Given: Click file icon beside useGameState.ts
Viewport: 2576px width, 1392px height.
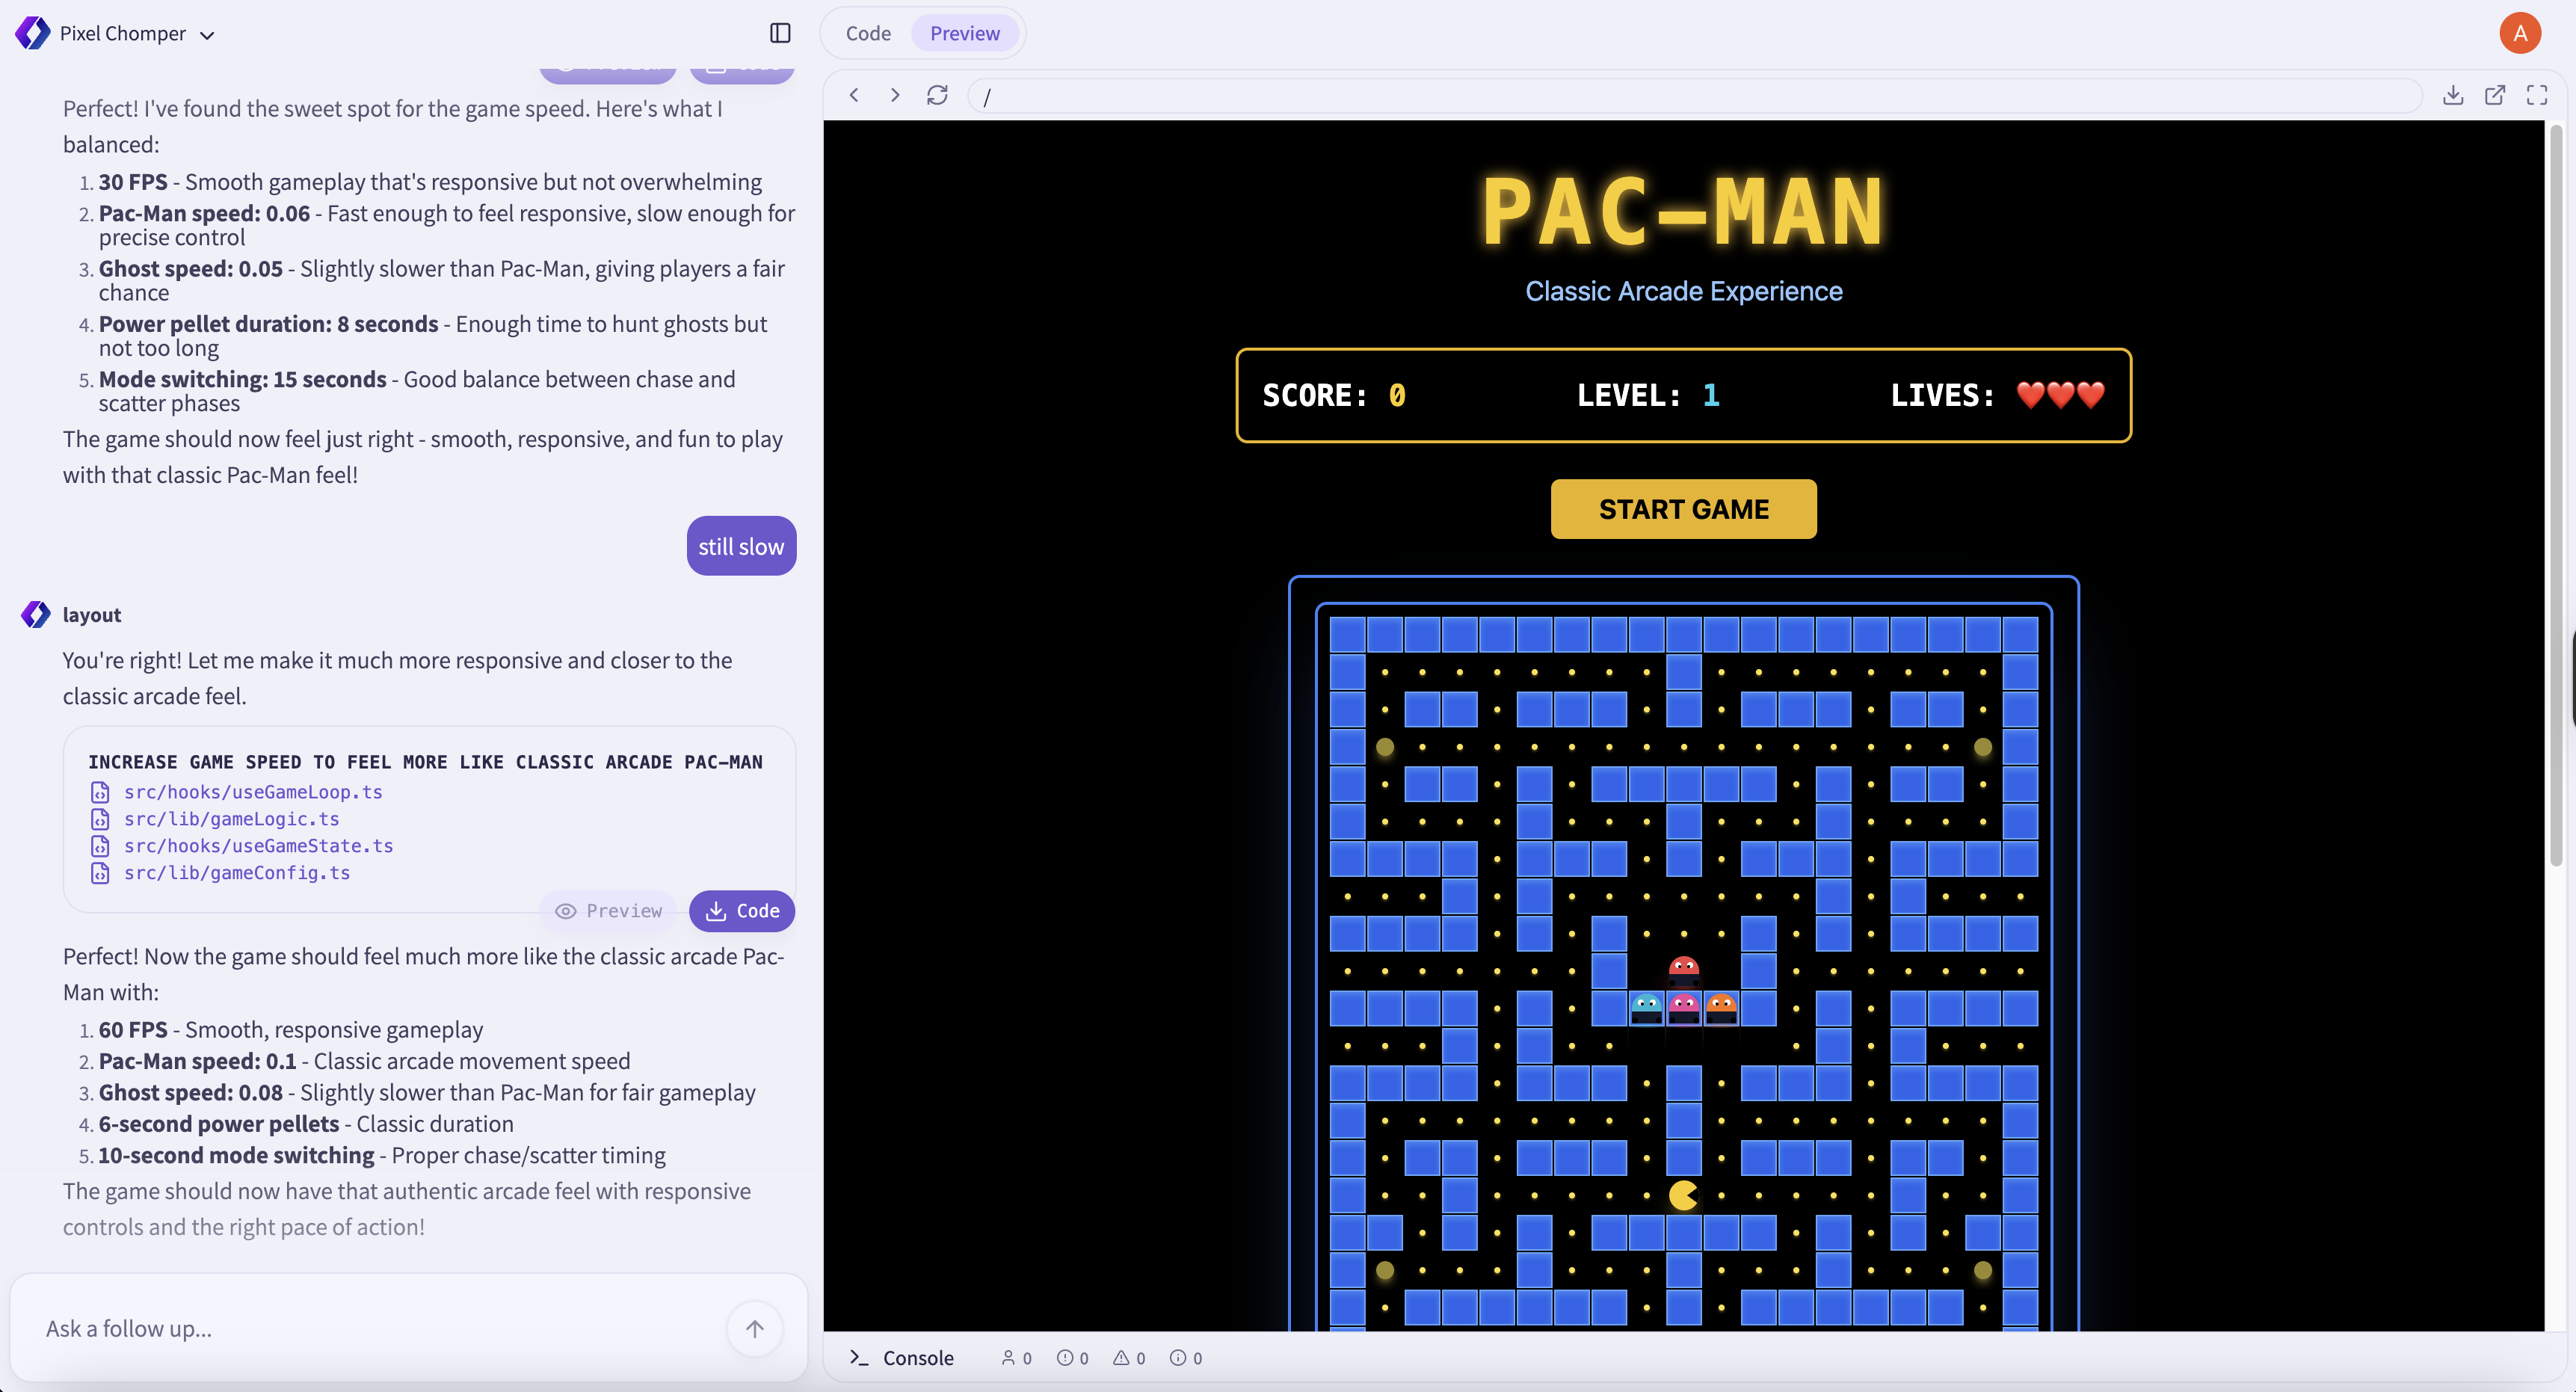Looking at the screenshot, I should pos(100,846).
